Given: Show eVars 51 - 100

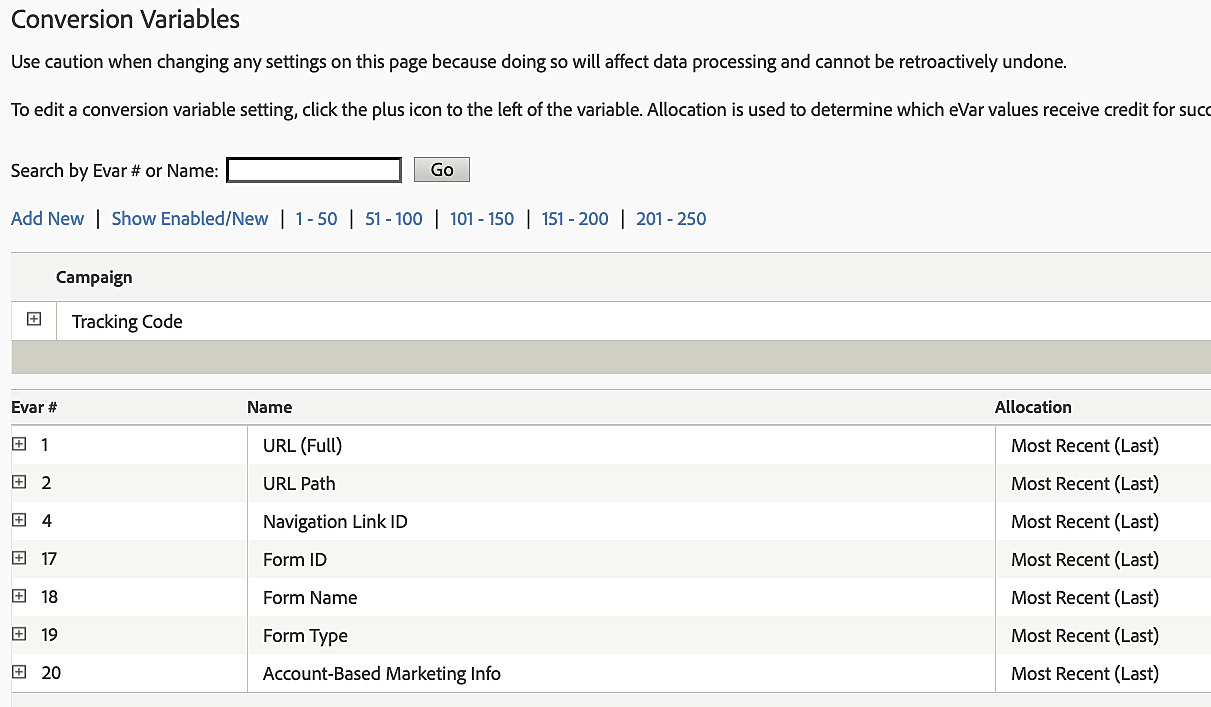Looking at the screenshot, I should (x=394, y=219).
